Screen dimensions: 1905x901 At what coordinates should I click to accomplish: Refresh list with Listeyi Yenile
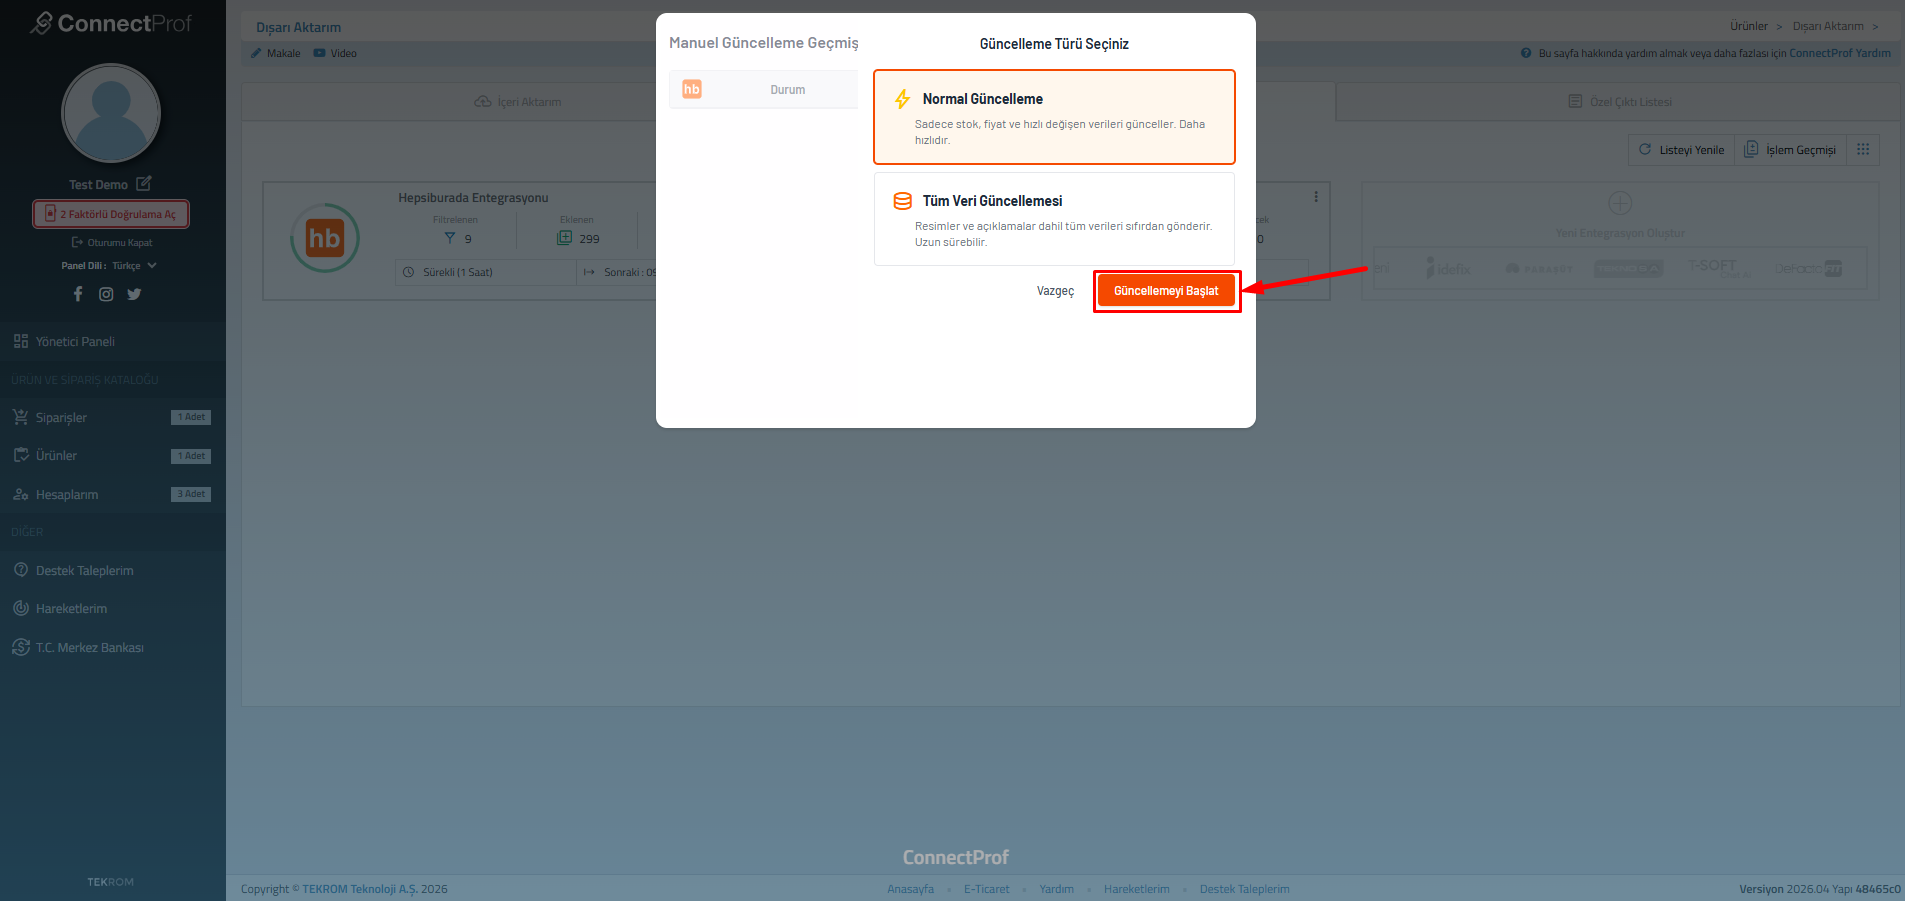(x=1682, y=150)
